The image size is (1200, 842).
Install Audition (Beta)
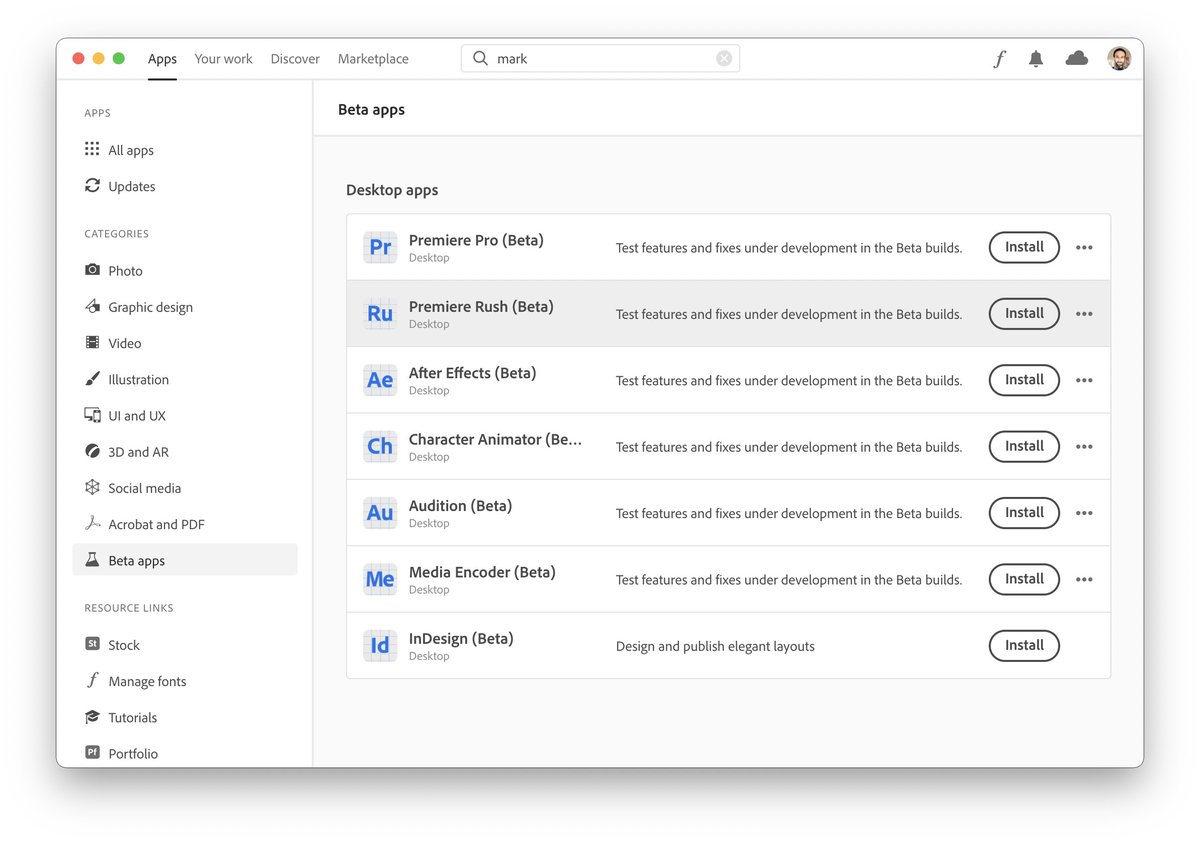[1024, 513]
